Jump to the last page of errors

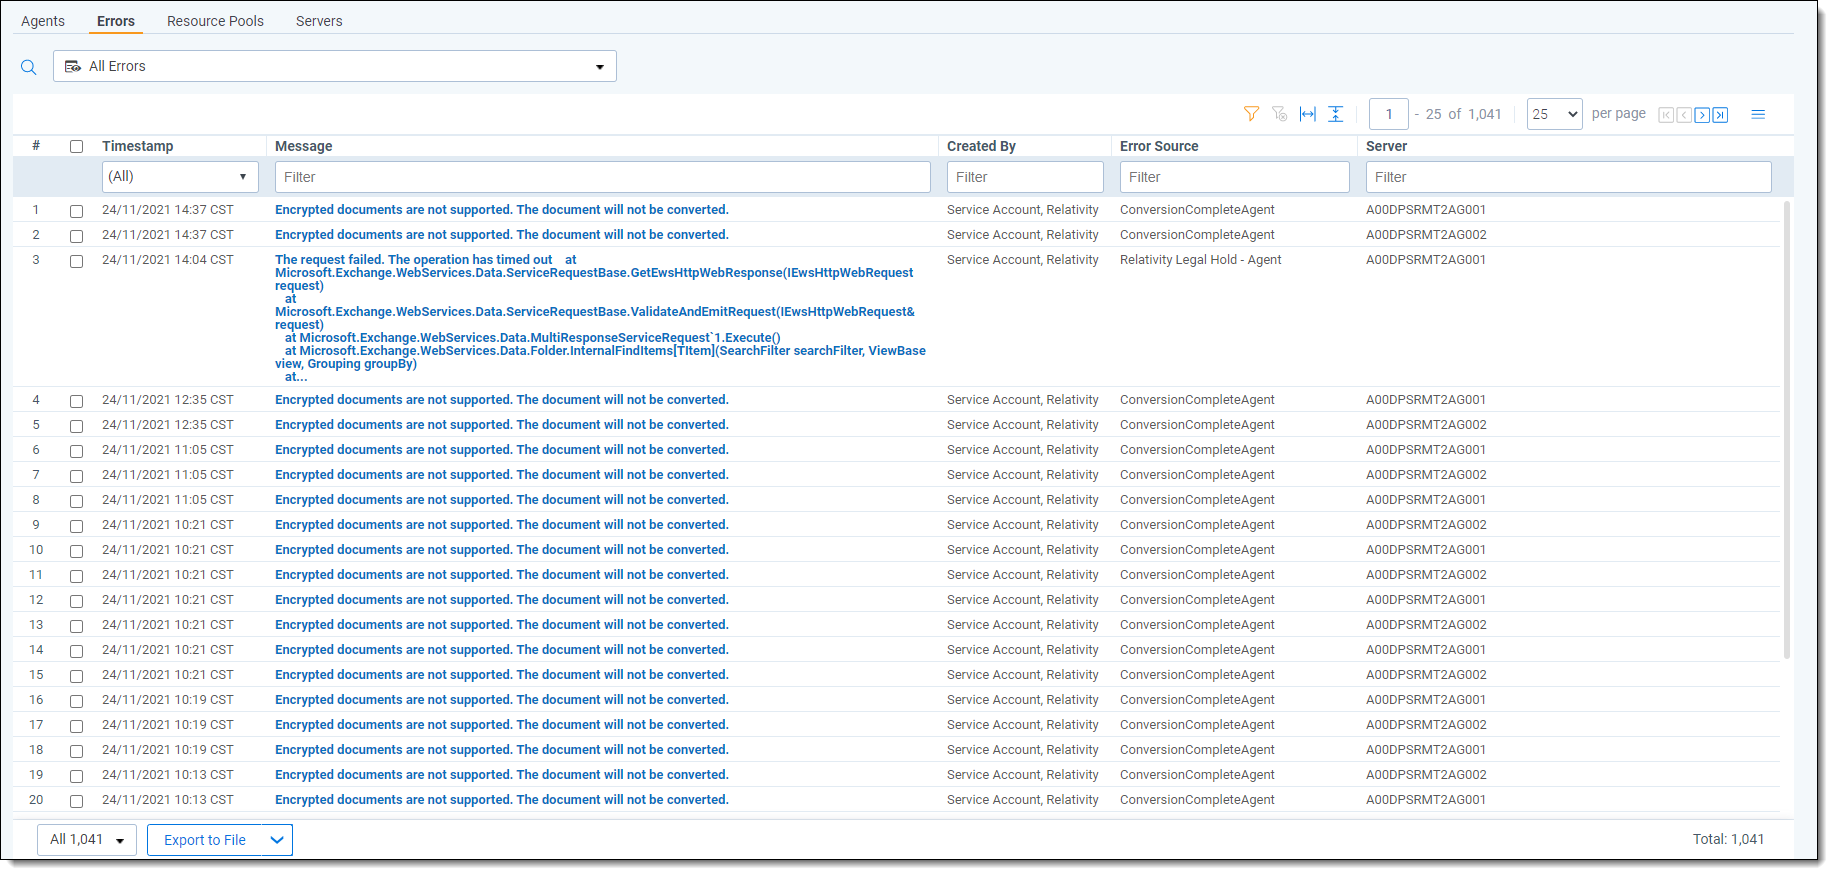[x=1720, y=115]
